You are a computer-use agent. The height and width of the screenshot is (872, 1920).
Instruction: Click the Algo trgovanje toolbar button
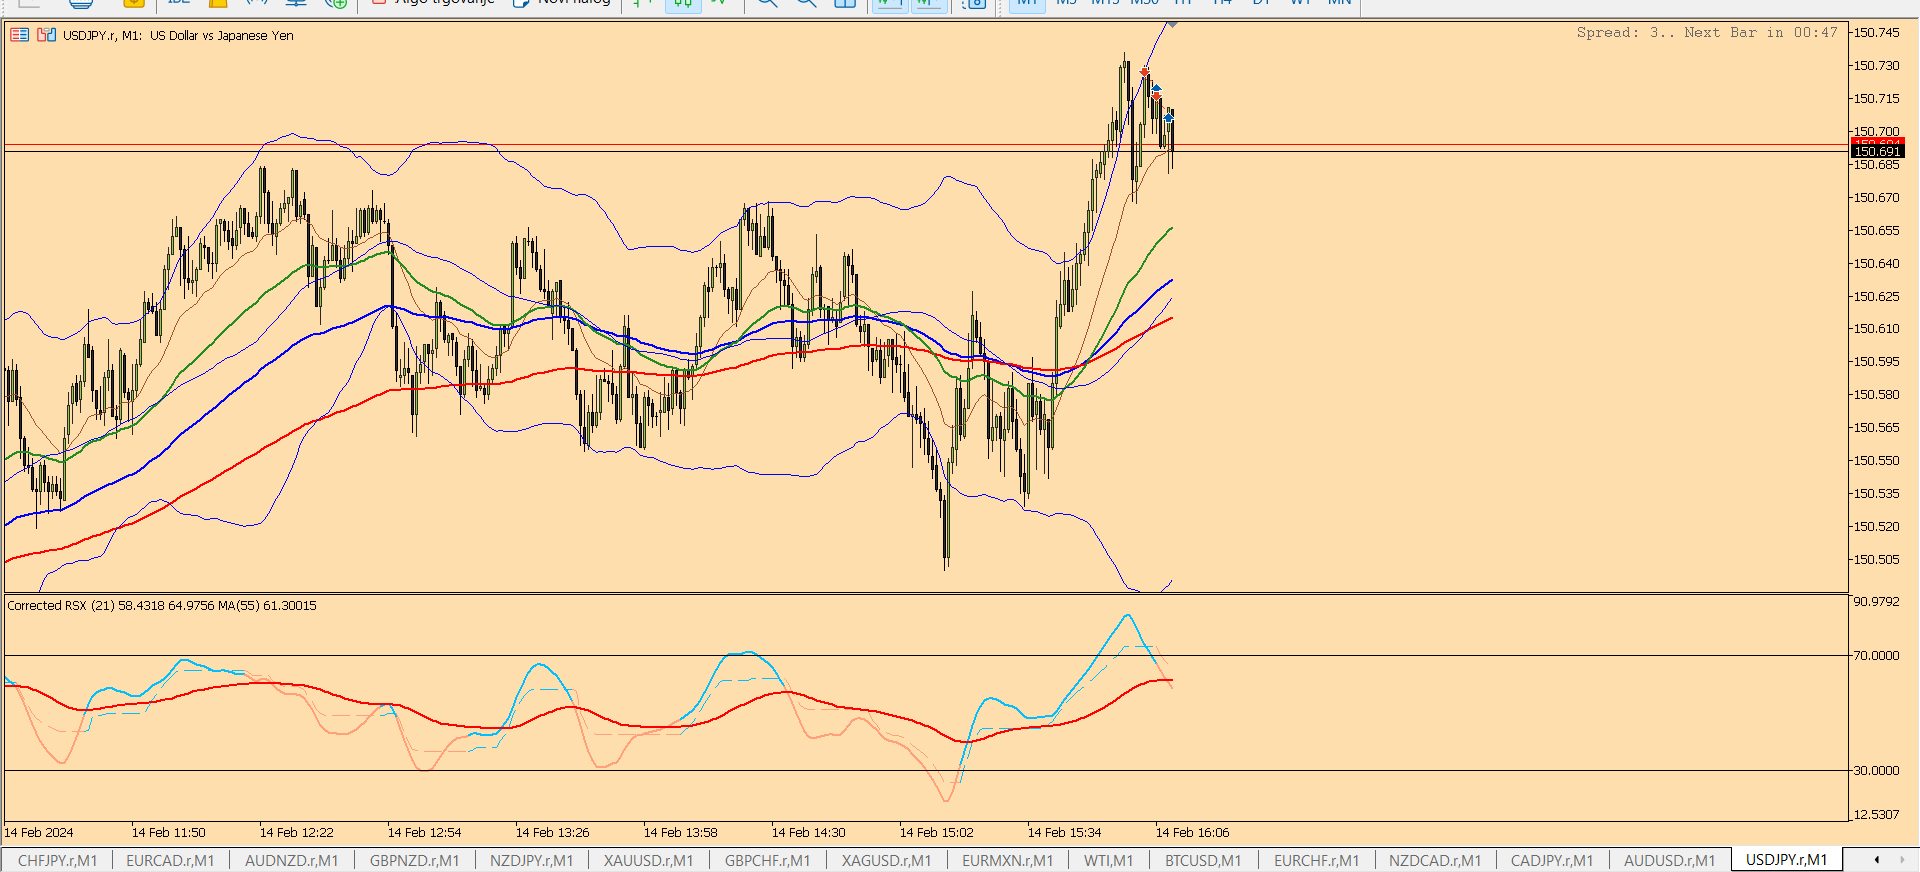point(434,3)
